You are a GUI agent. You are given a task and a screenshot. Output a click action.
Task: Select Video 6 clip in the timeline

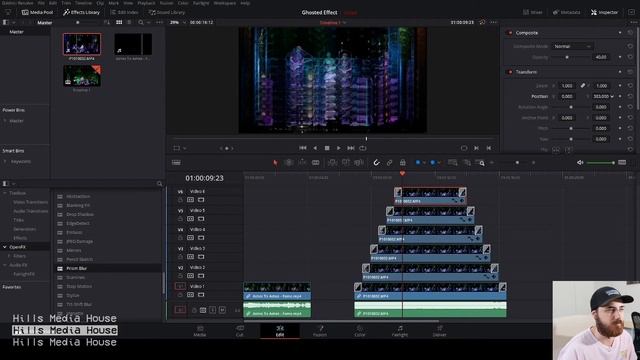click(x=430, y=196)
